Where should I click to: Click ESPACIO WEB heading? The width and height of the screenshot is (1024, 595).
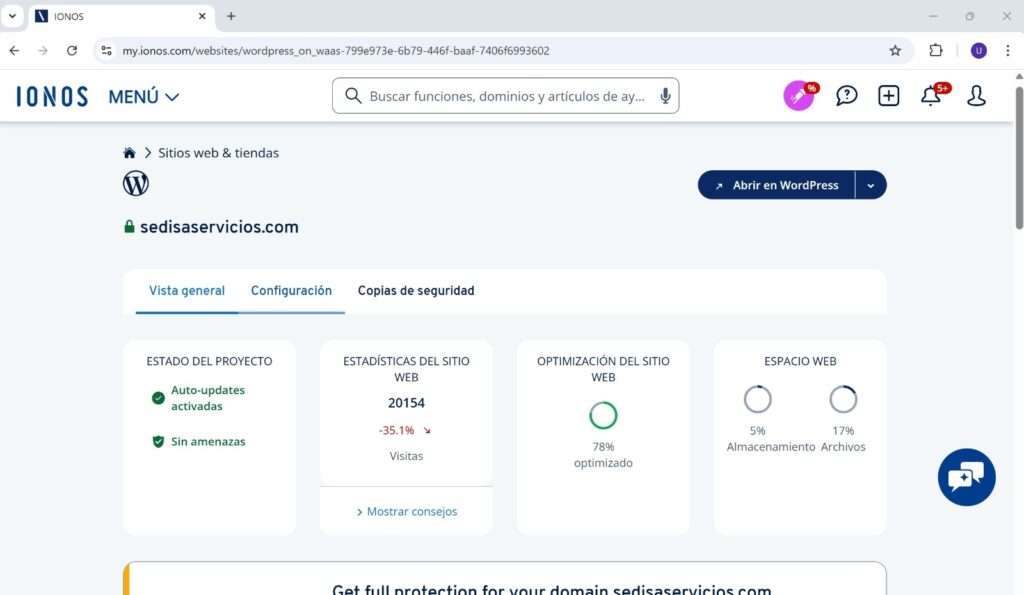[800, 361]
